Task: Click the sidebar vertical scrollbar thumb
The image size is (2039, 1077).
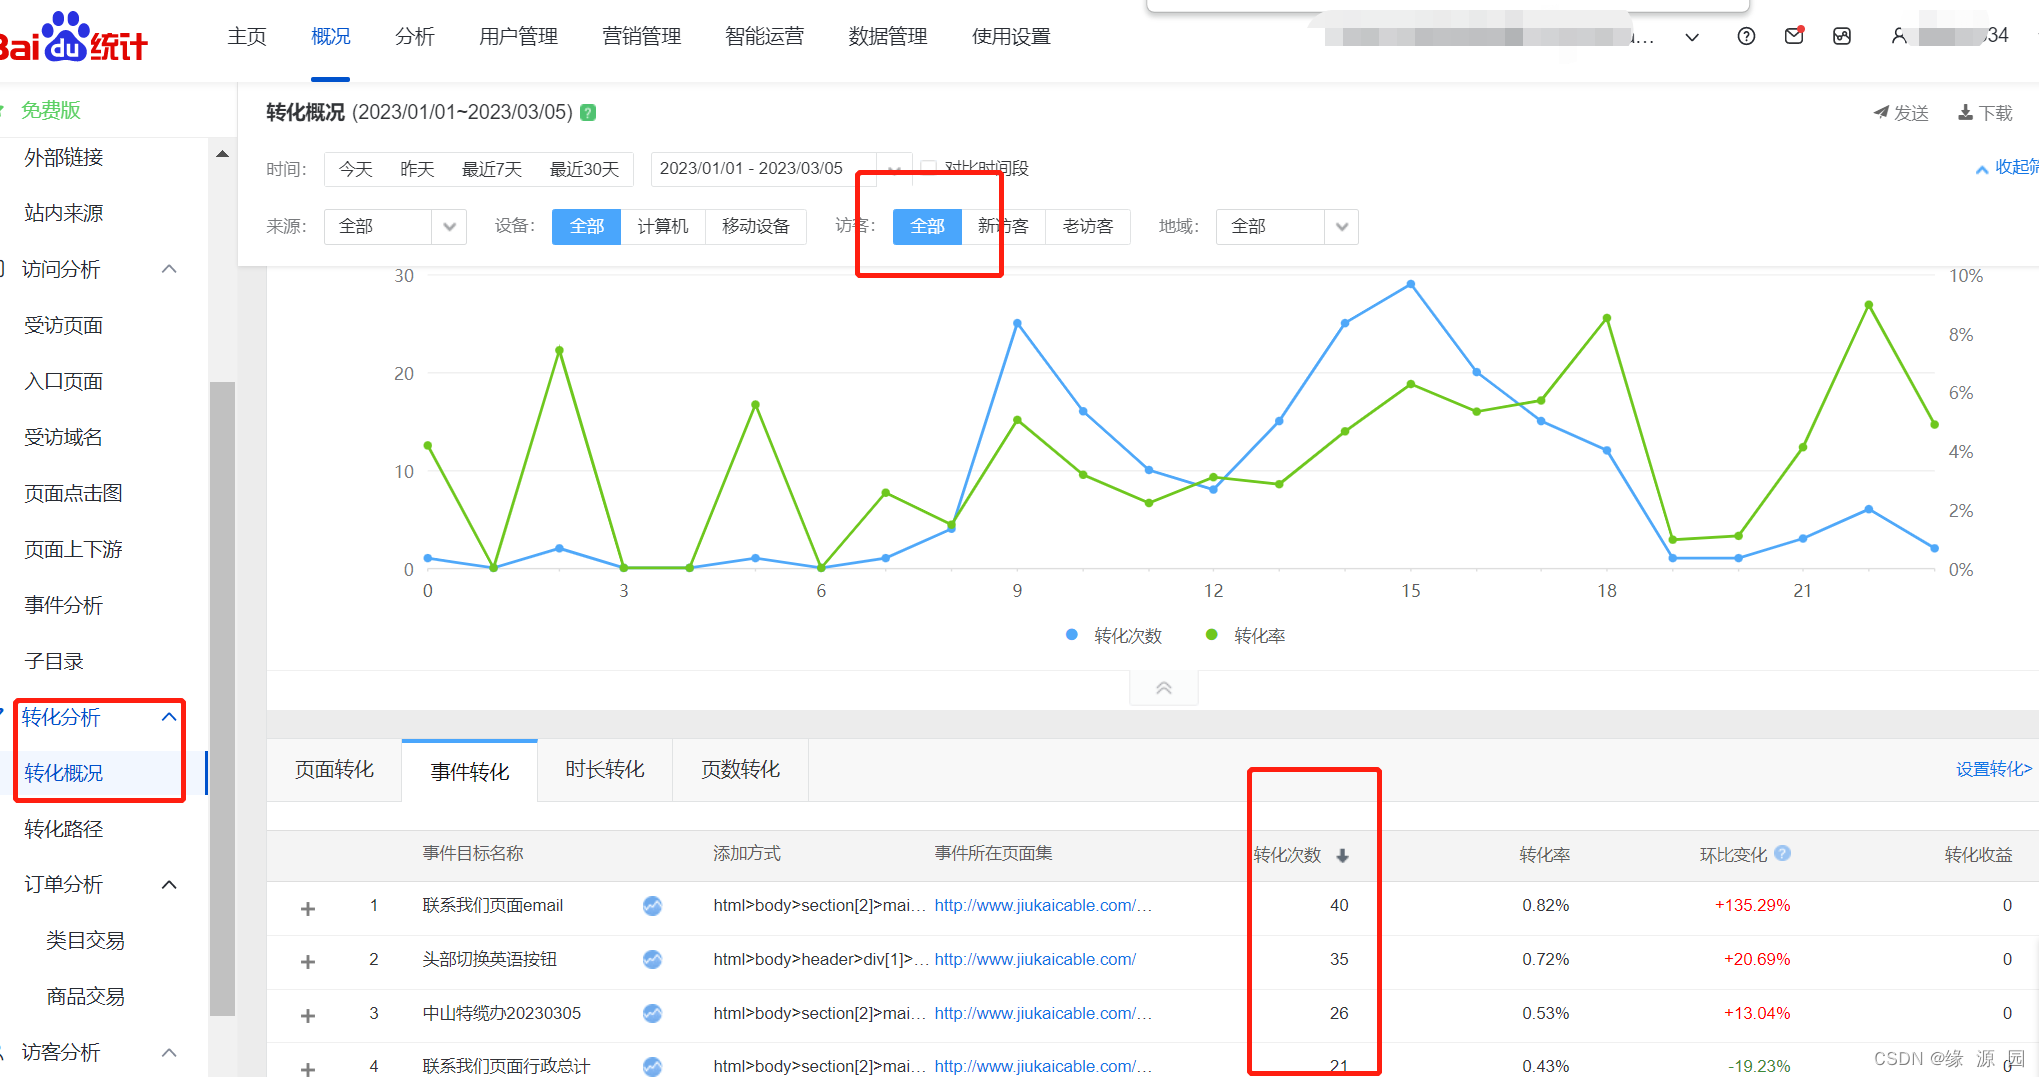Action: click(x=222, y=698)
